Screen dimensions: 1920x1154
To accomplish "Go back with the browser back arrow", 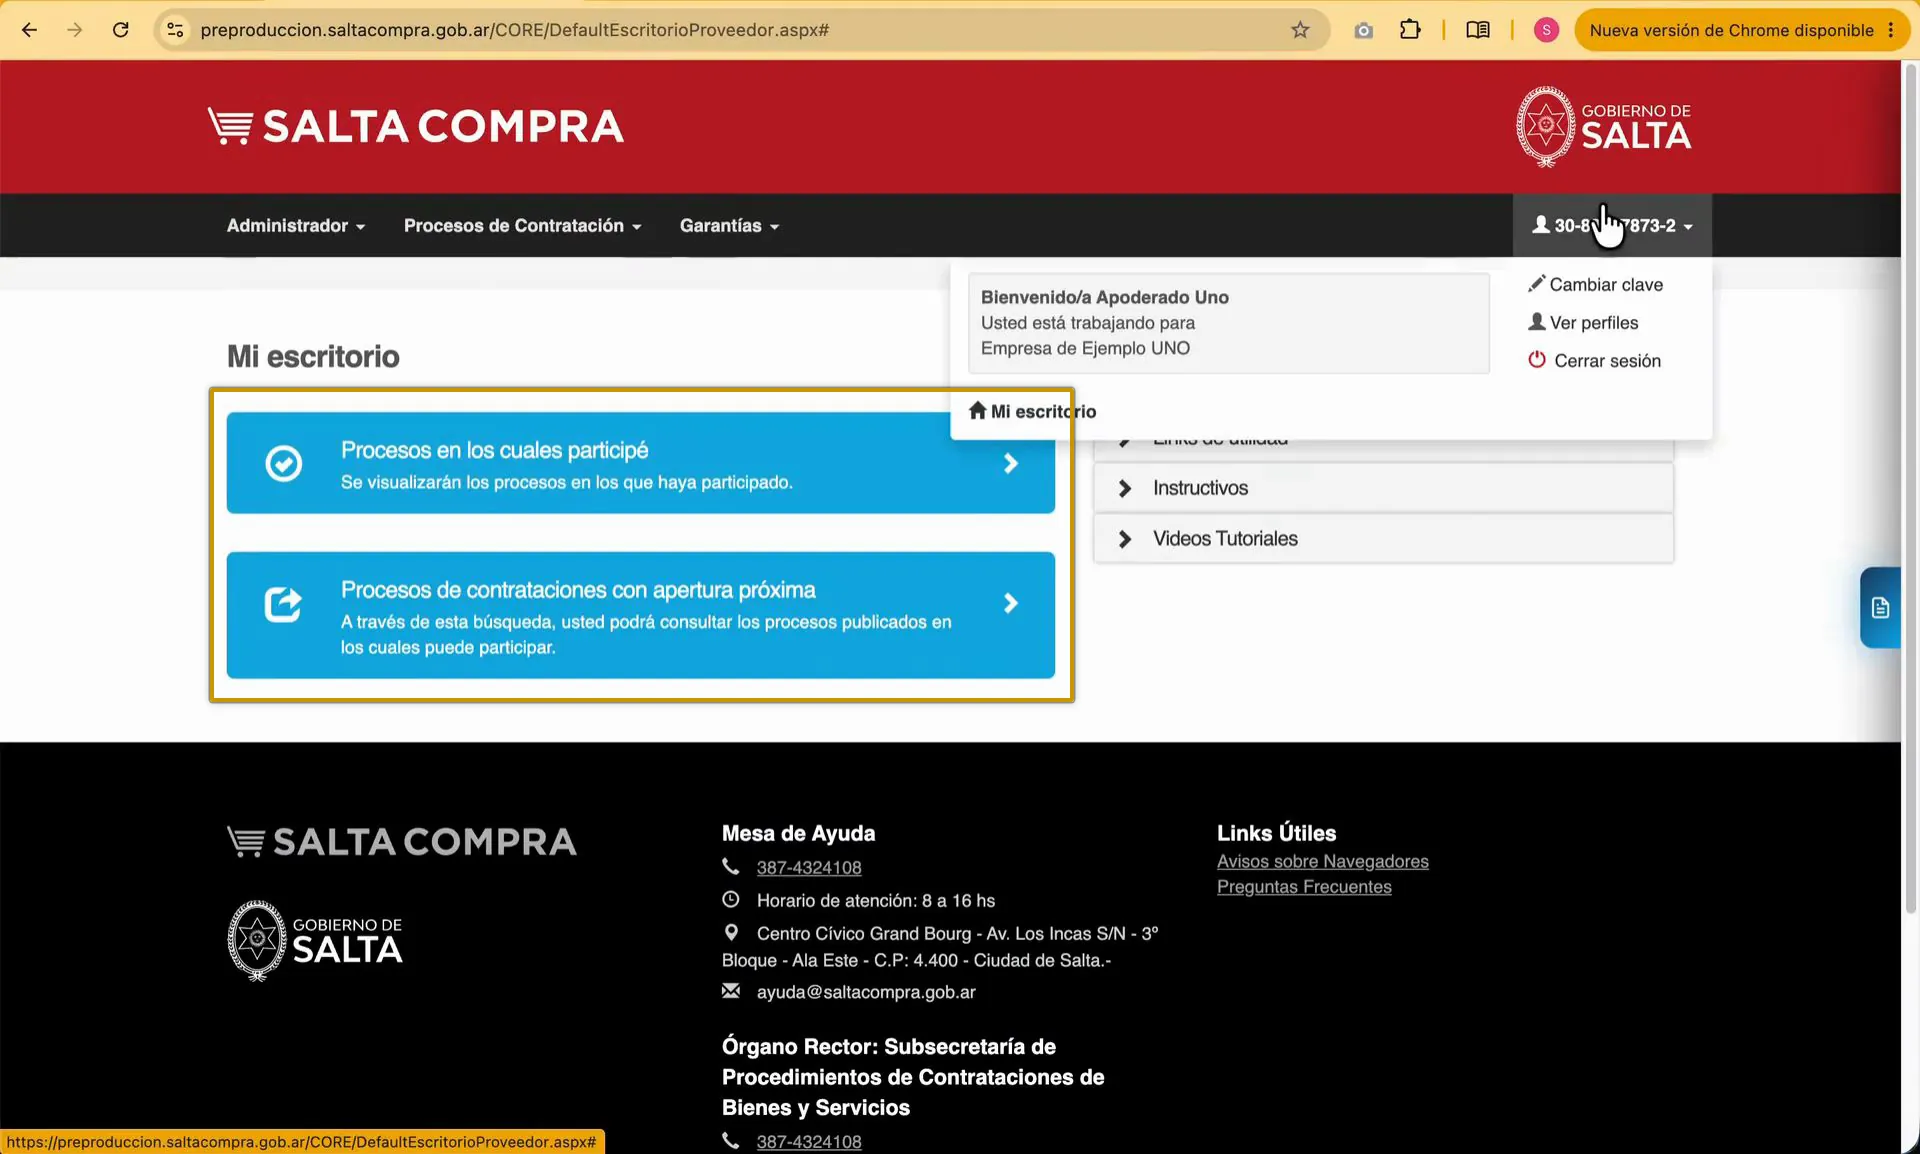I will [29, 30].
